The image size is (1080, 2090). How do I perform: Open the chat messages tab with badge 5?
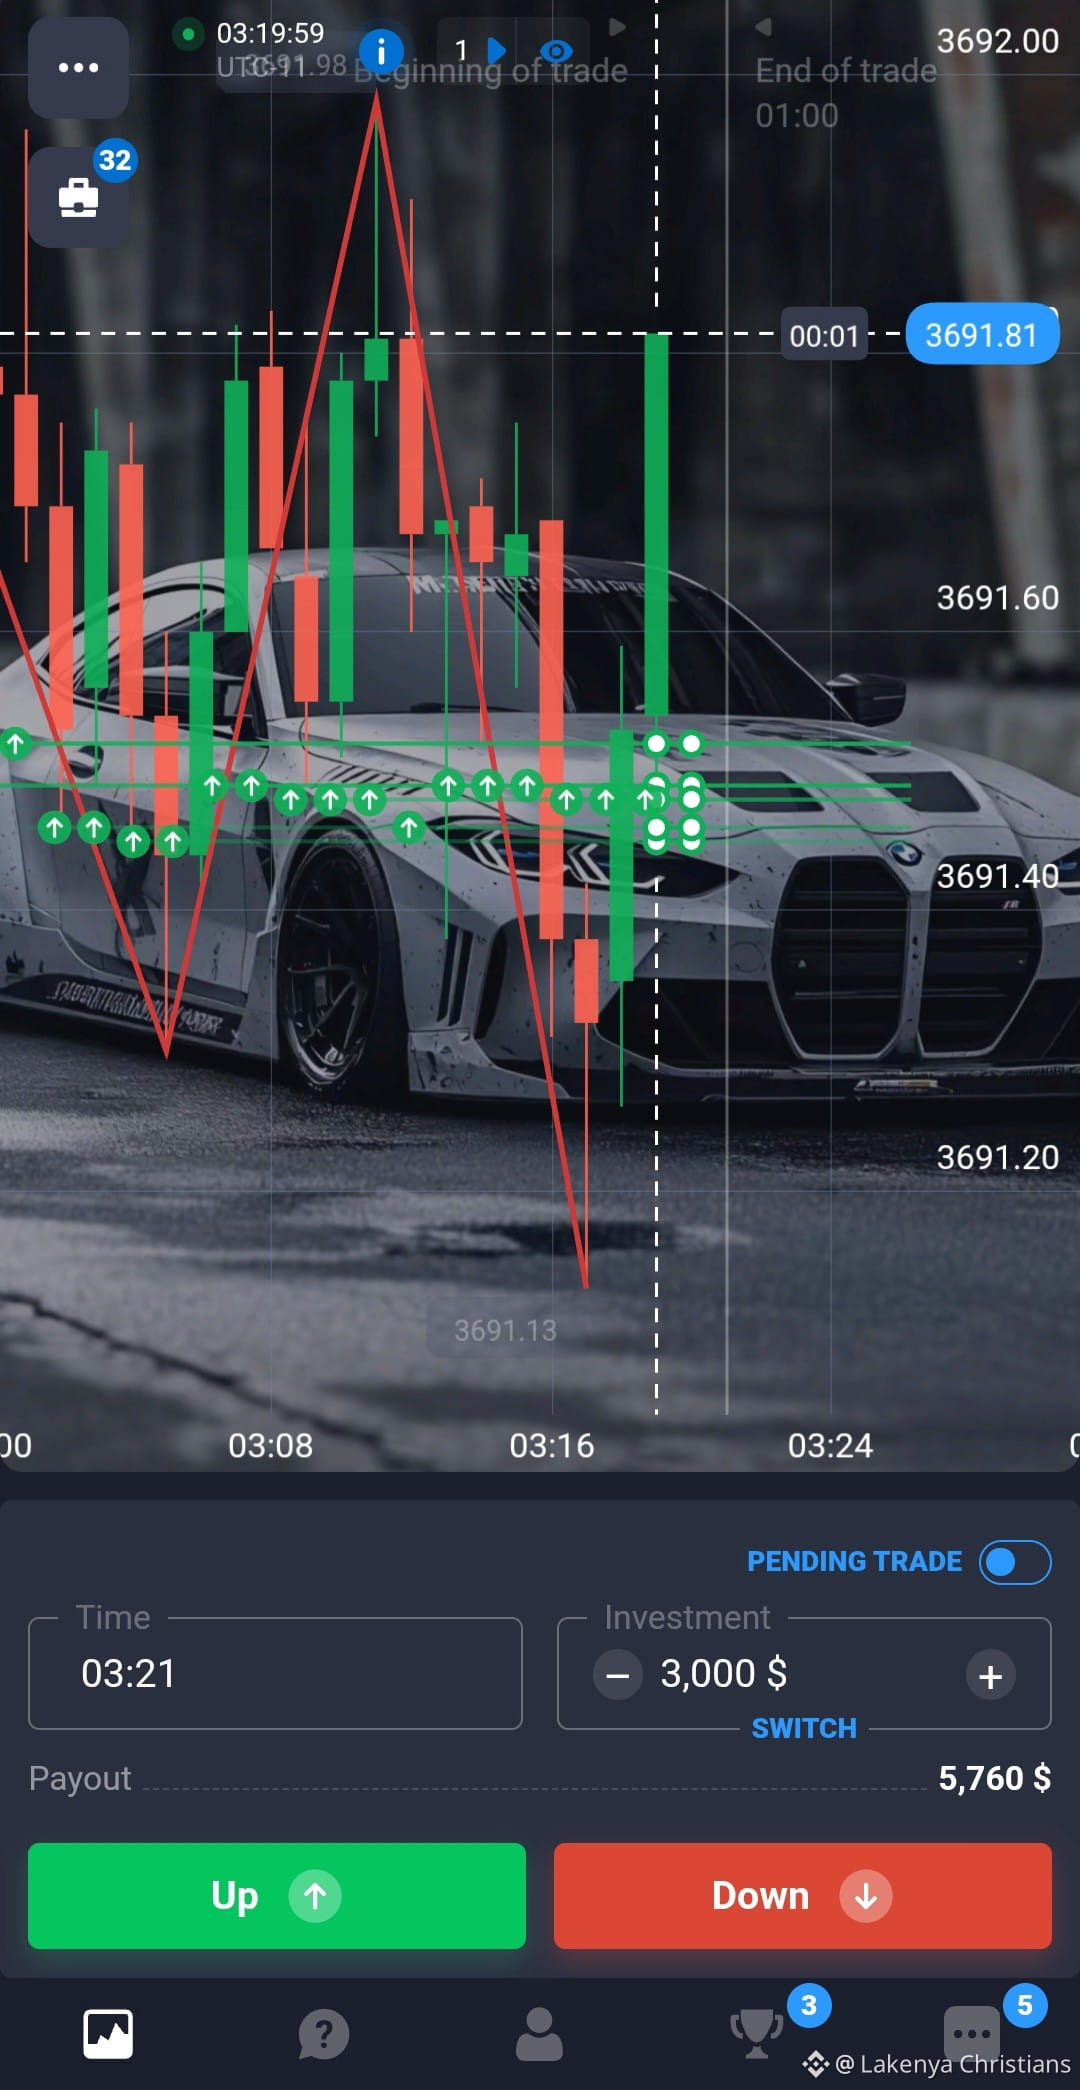coord(972,2032)
